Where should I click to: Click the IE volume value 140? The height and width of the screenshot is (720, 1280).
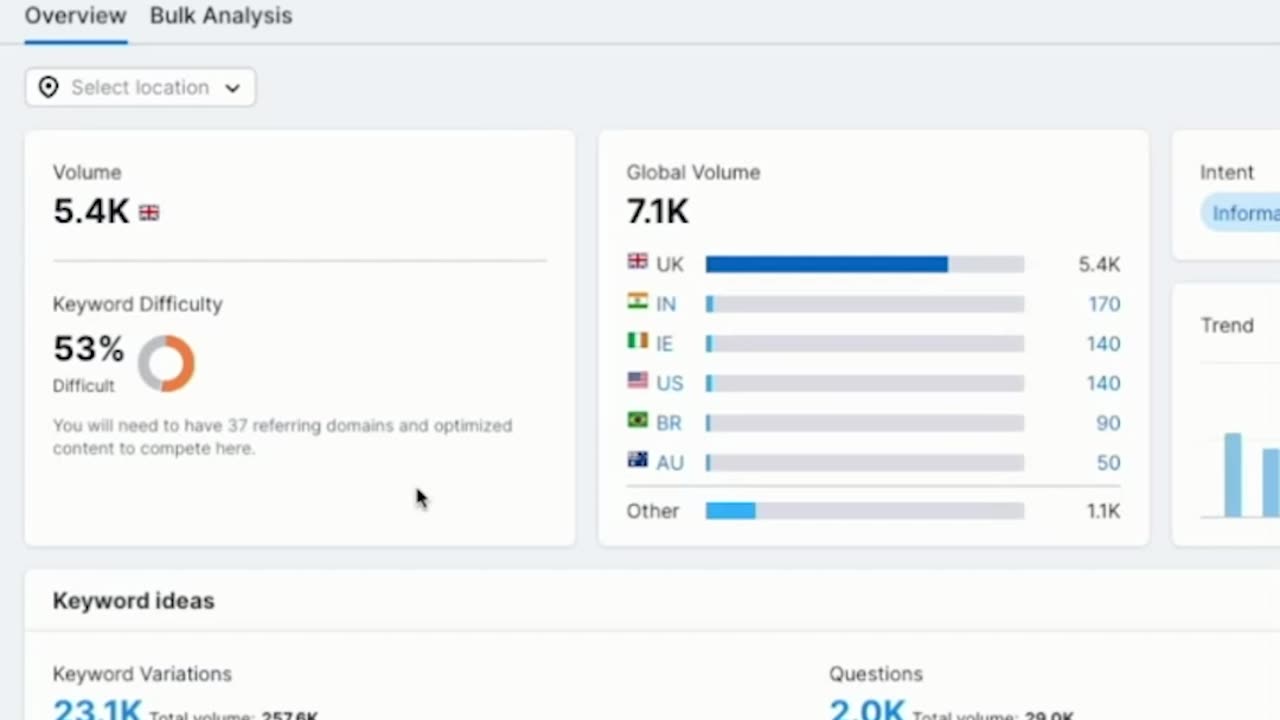coord(1104,344)
